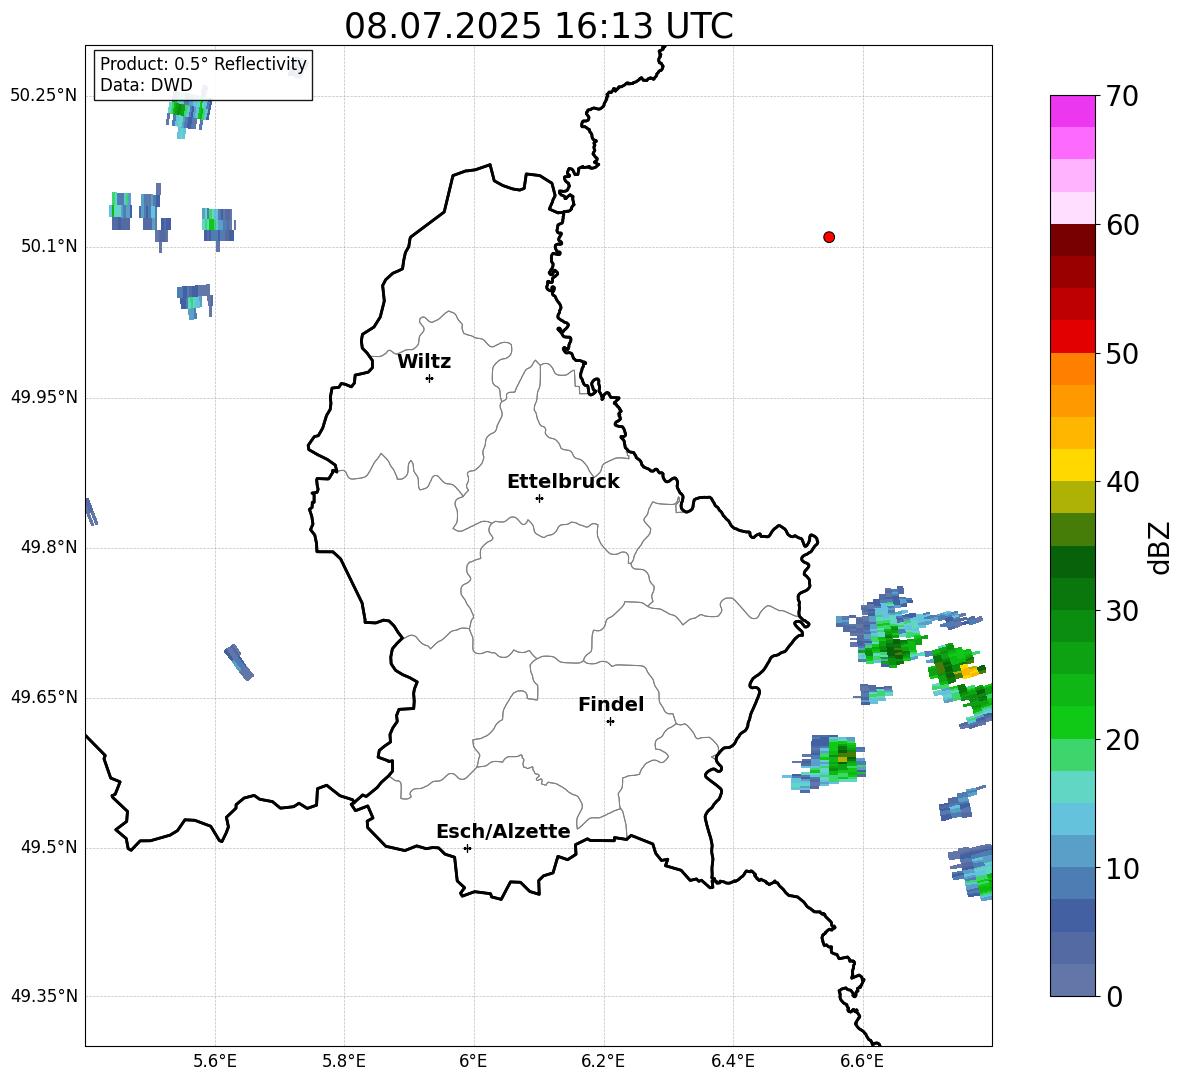Click the '6°E' longitude label
Image resolution: width=1184 pixels, height=1081 pixels.
[473, 1061]
